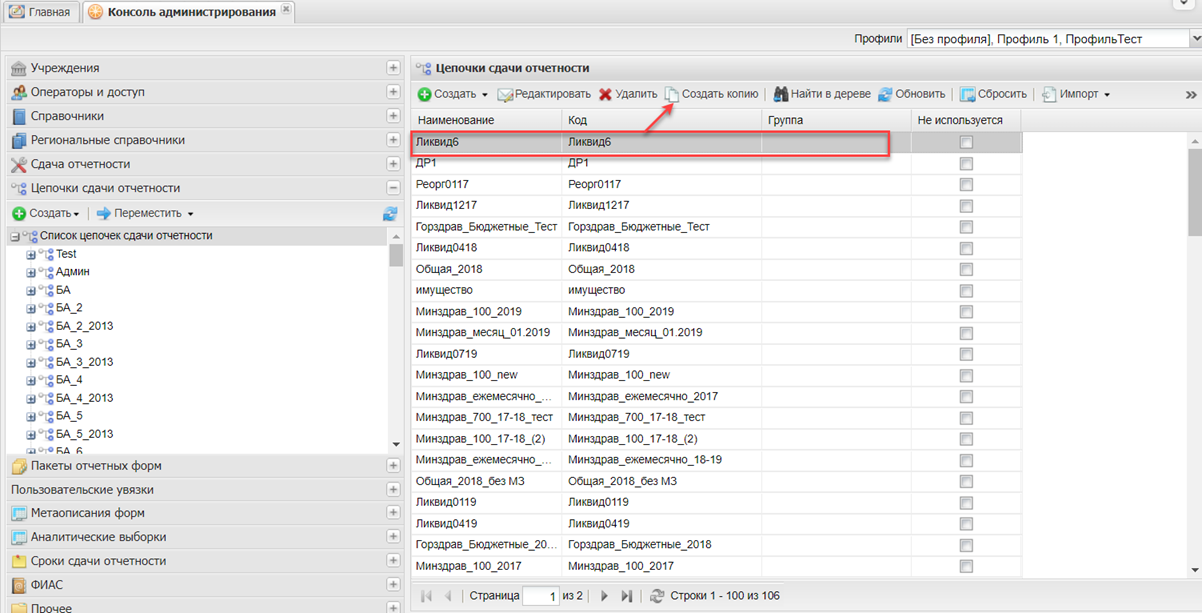Switch to the Главная tab
Image resolution: width=1202 pixels, height=613 pixels.
point(41,12)
